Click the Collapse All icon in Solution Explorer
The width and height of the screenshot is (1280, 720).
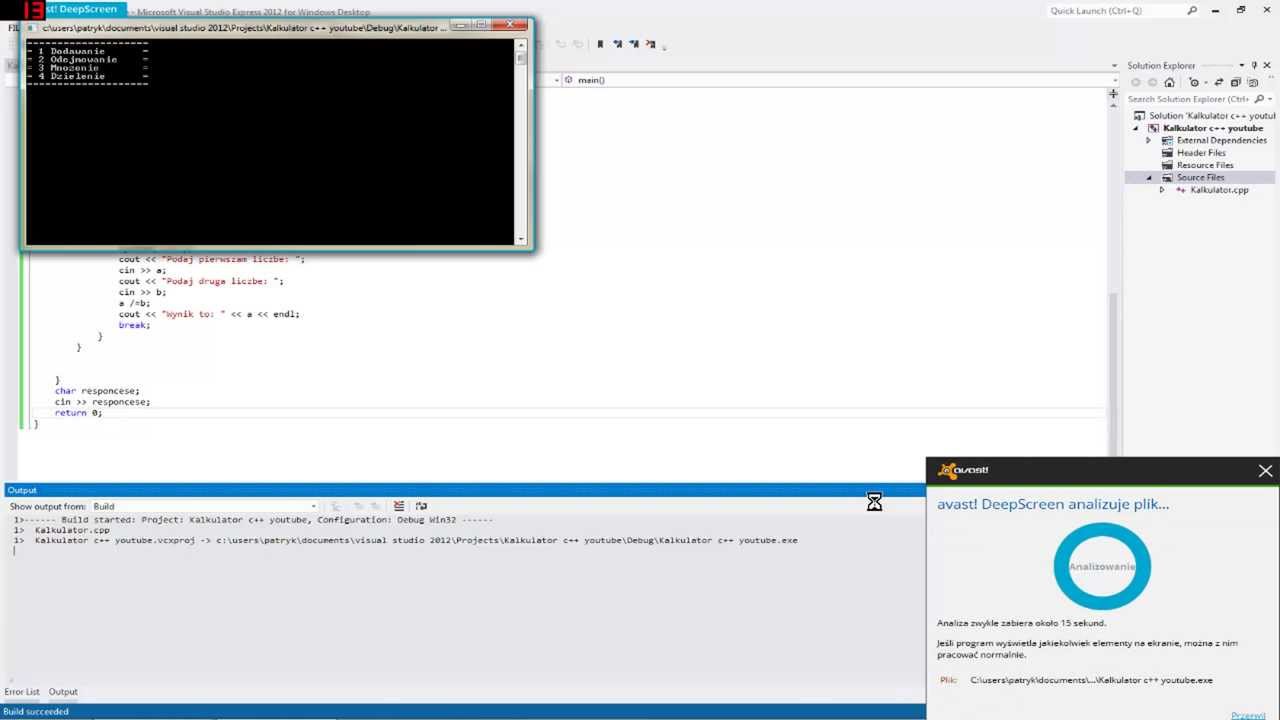(1236, 83)
